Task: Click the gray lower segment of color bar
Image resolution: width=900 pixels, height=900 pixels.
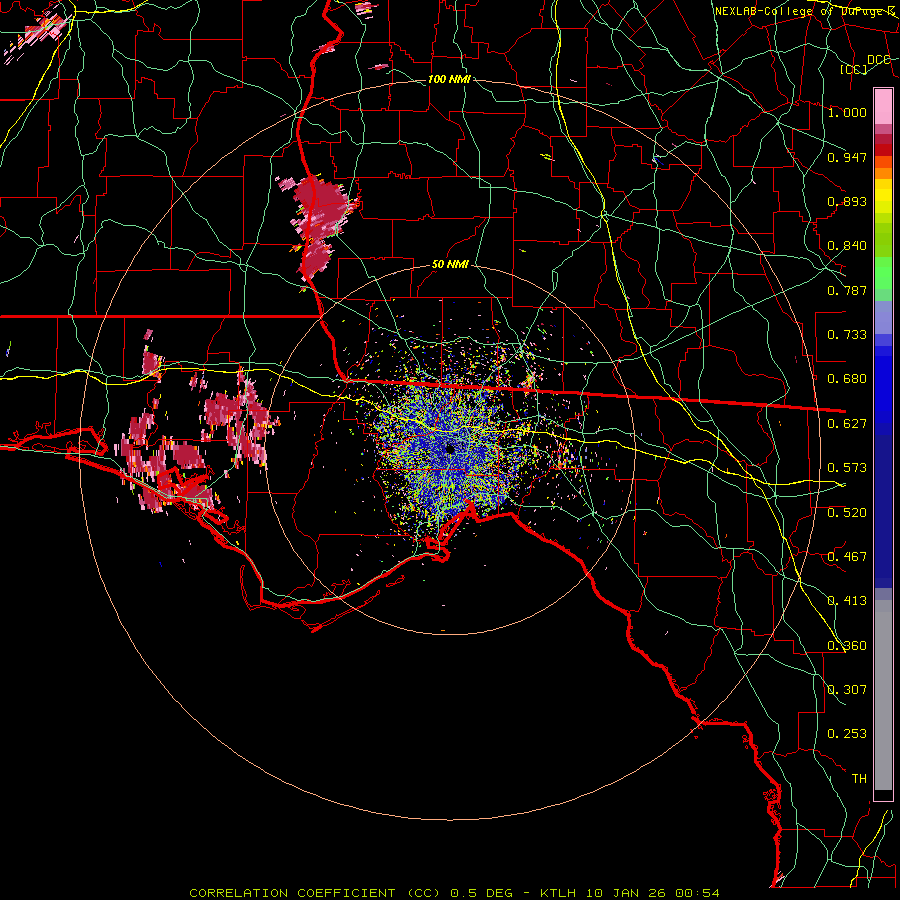Action: tap(883, 695)
